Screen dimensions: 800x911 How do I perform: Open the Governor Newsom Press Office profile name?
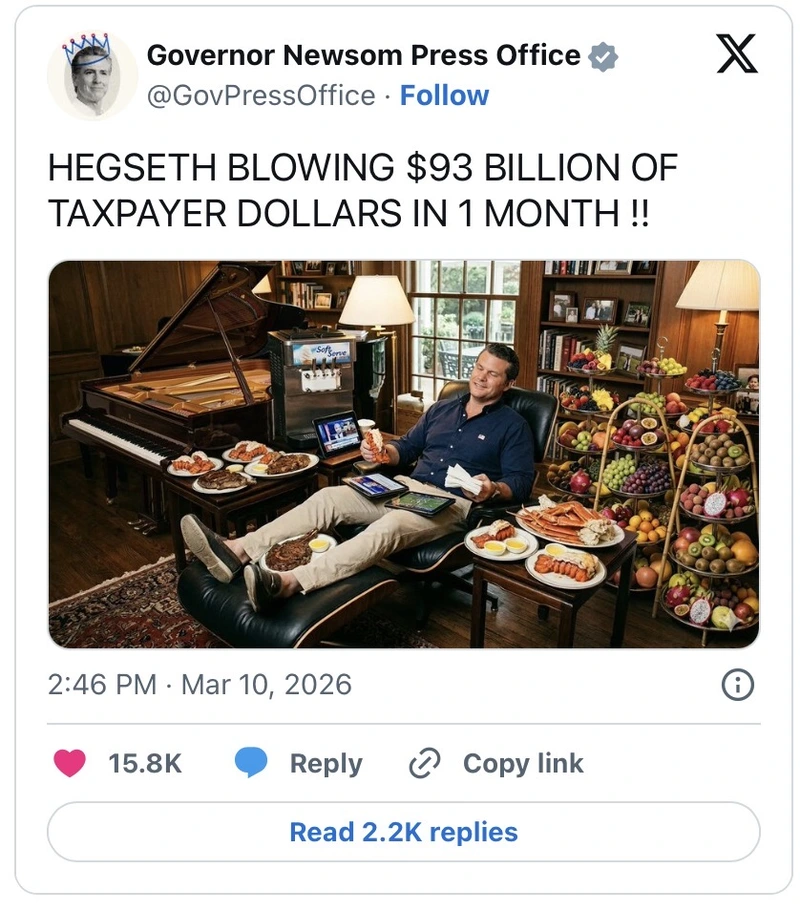click(x=363, y=56)
